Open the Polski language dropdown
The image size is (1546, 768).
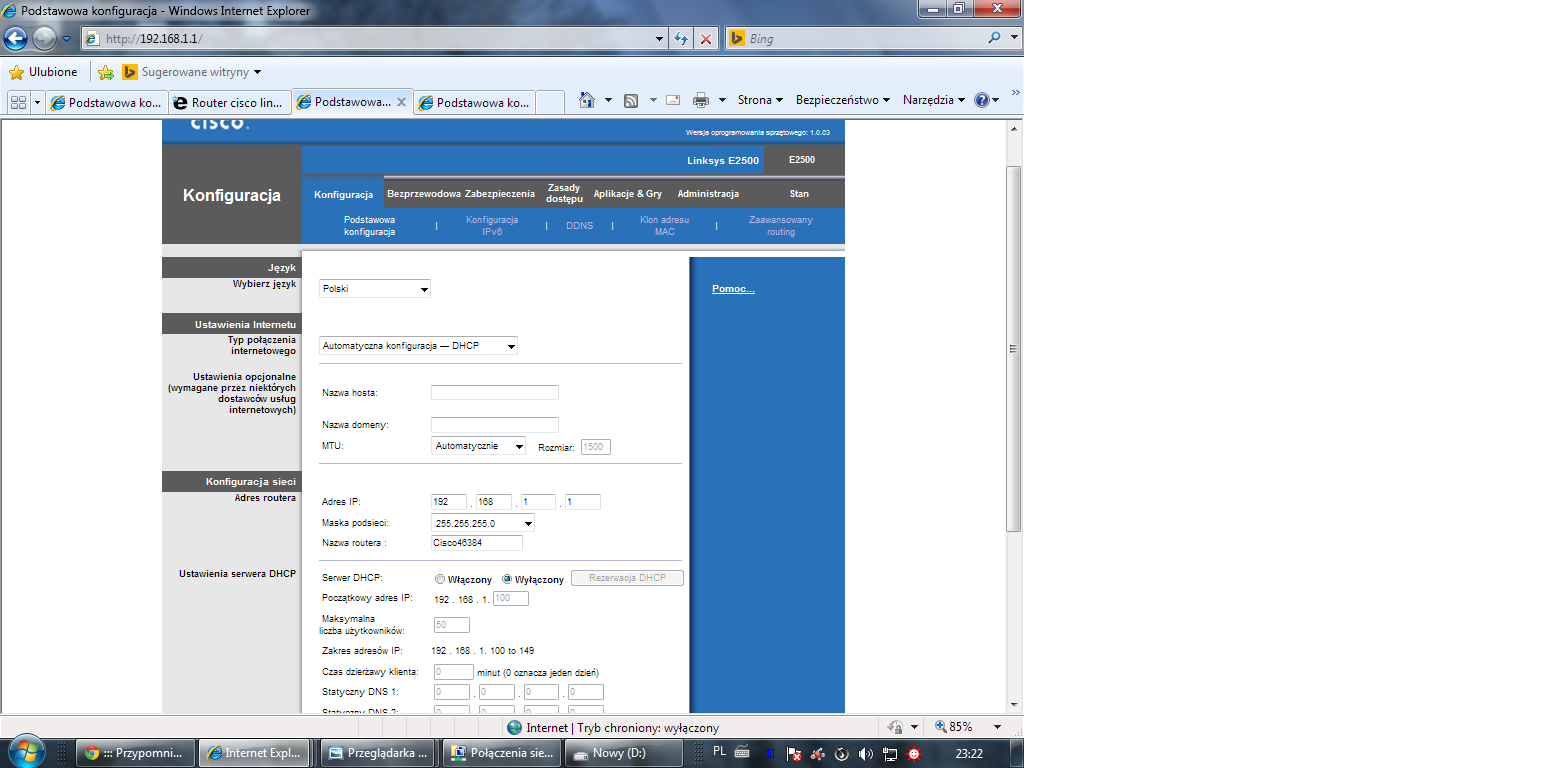[x=375, y=289]
